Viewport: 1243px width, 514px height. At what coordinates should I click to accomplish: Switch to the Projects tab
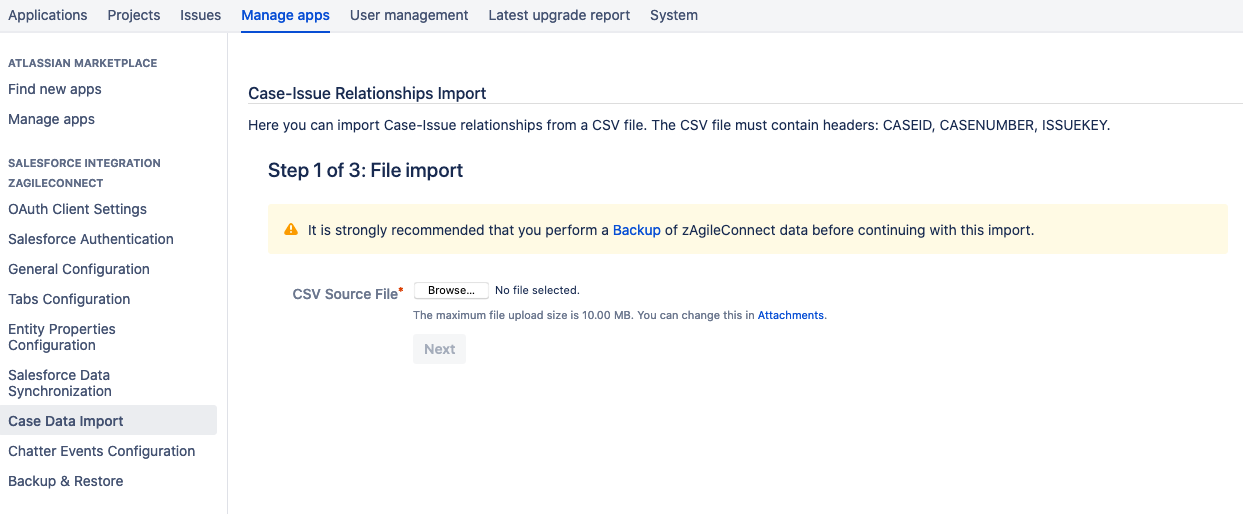click(x=134, y=15)
